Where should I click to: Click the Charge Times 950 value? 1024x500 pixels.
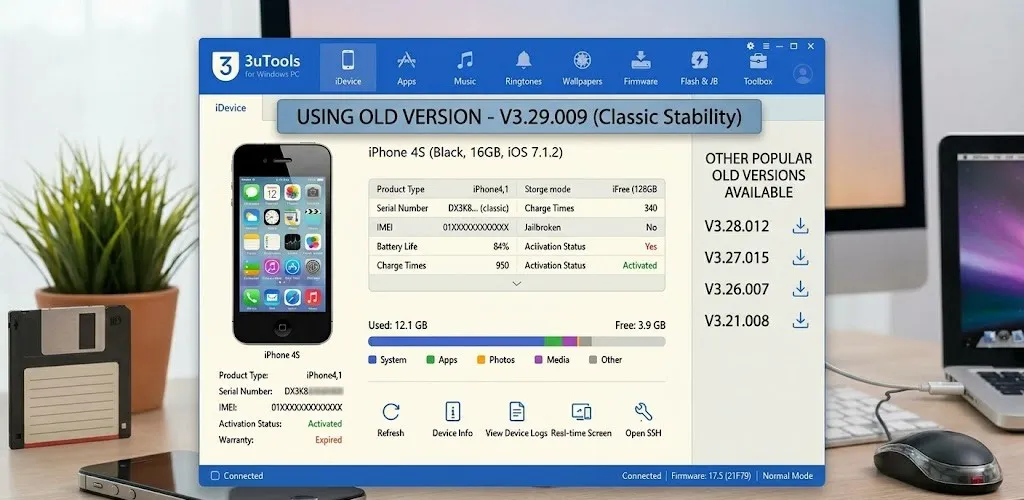tap(502, 266)
